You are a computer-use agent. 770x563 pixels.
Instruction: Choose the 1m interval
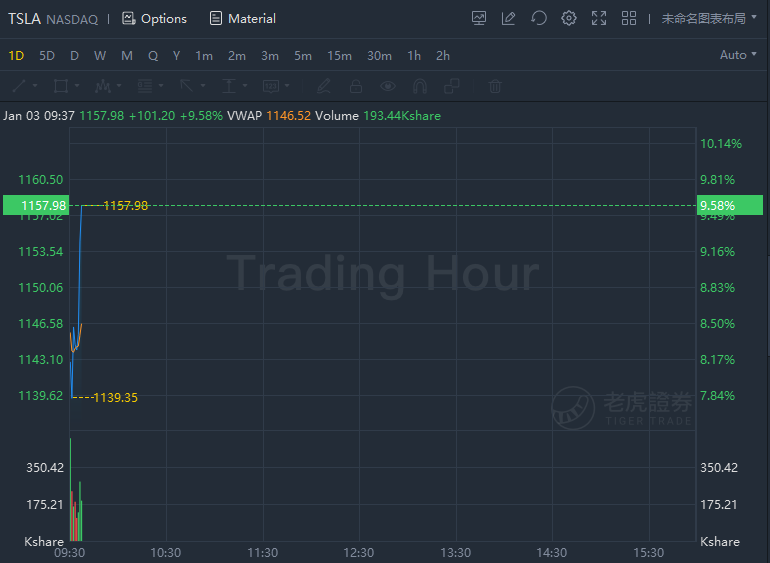pyautogui.click(x=204, y=56)
